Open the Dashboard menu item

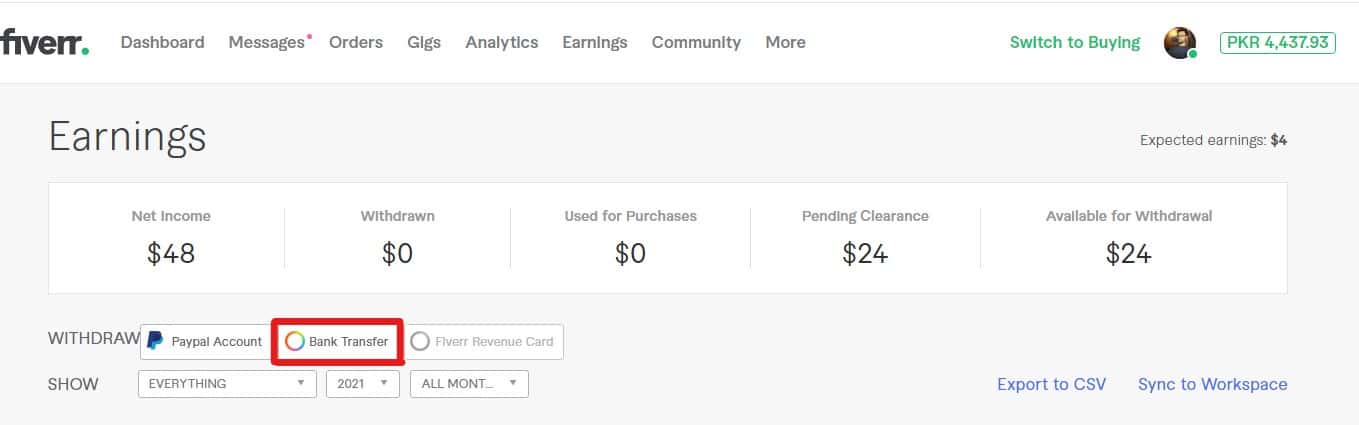[x=162, y=42]
